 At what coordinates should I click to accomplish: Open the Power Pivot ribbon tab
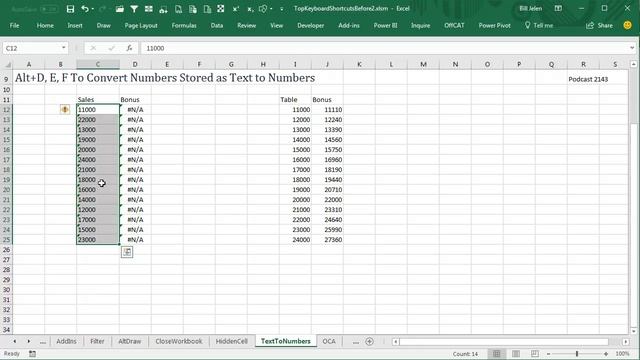494,25
